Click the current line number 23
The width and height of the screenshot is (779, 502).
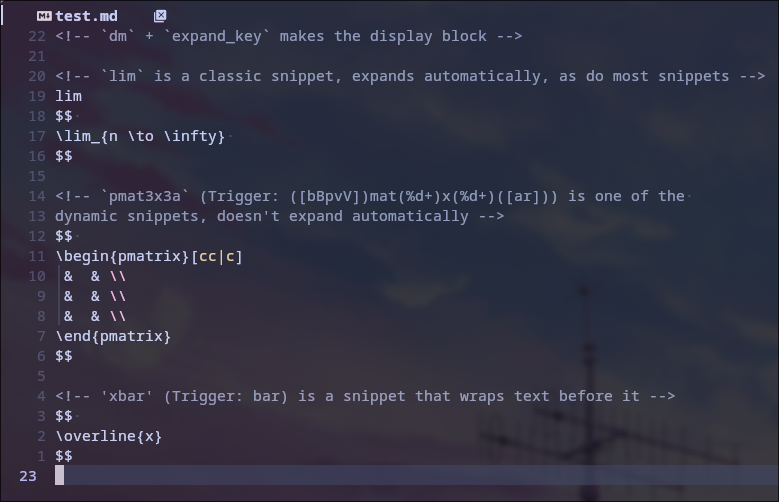(x=28, y=476)
